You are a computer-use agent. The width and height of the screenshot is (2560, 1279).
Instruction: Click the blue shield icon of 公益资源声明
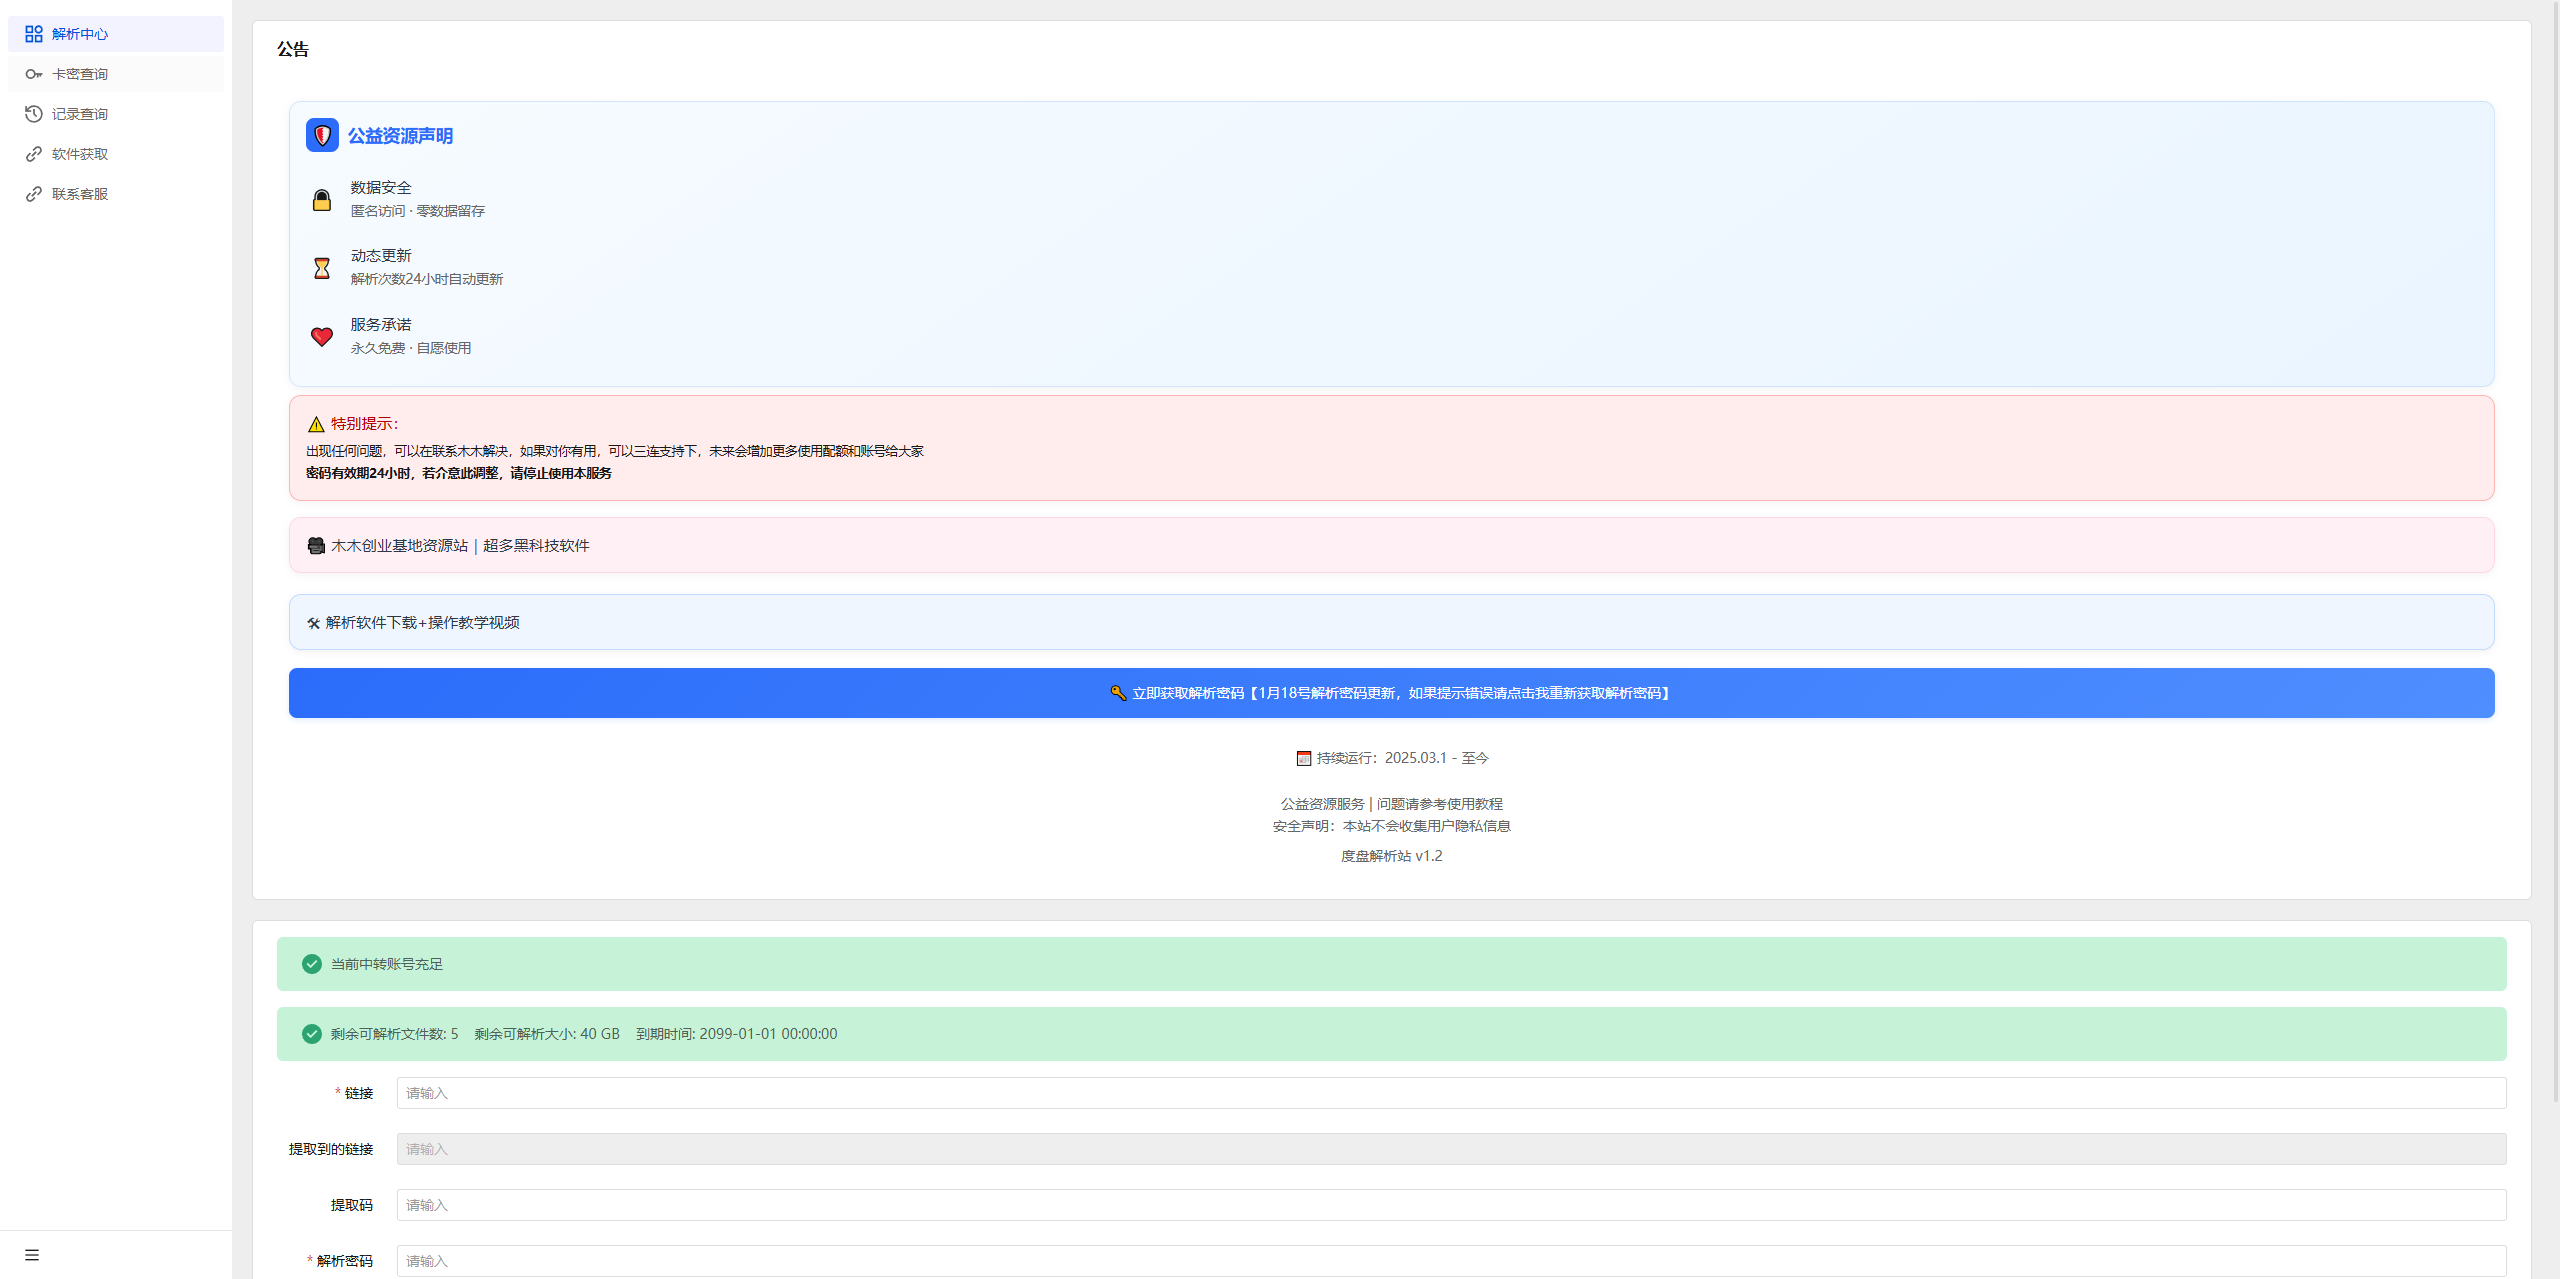pos(322,135)
